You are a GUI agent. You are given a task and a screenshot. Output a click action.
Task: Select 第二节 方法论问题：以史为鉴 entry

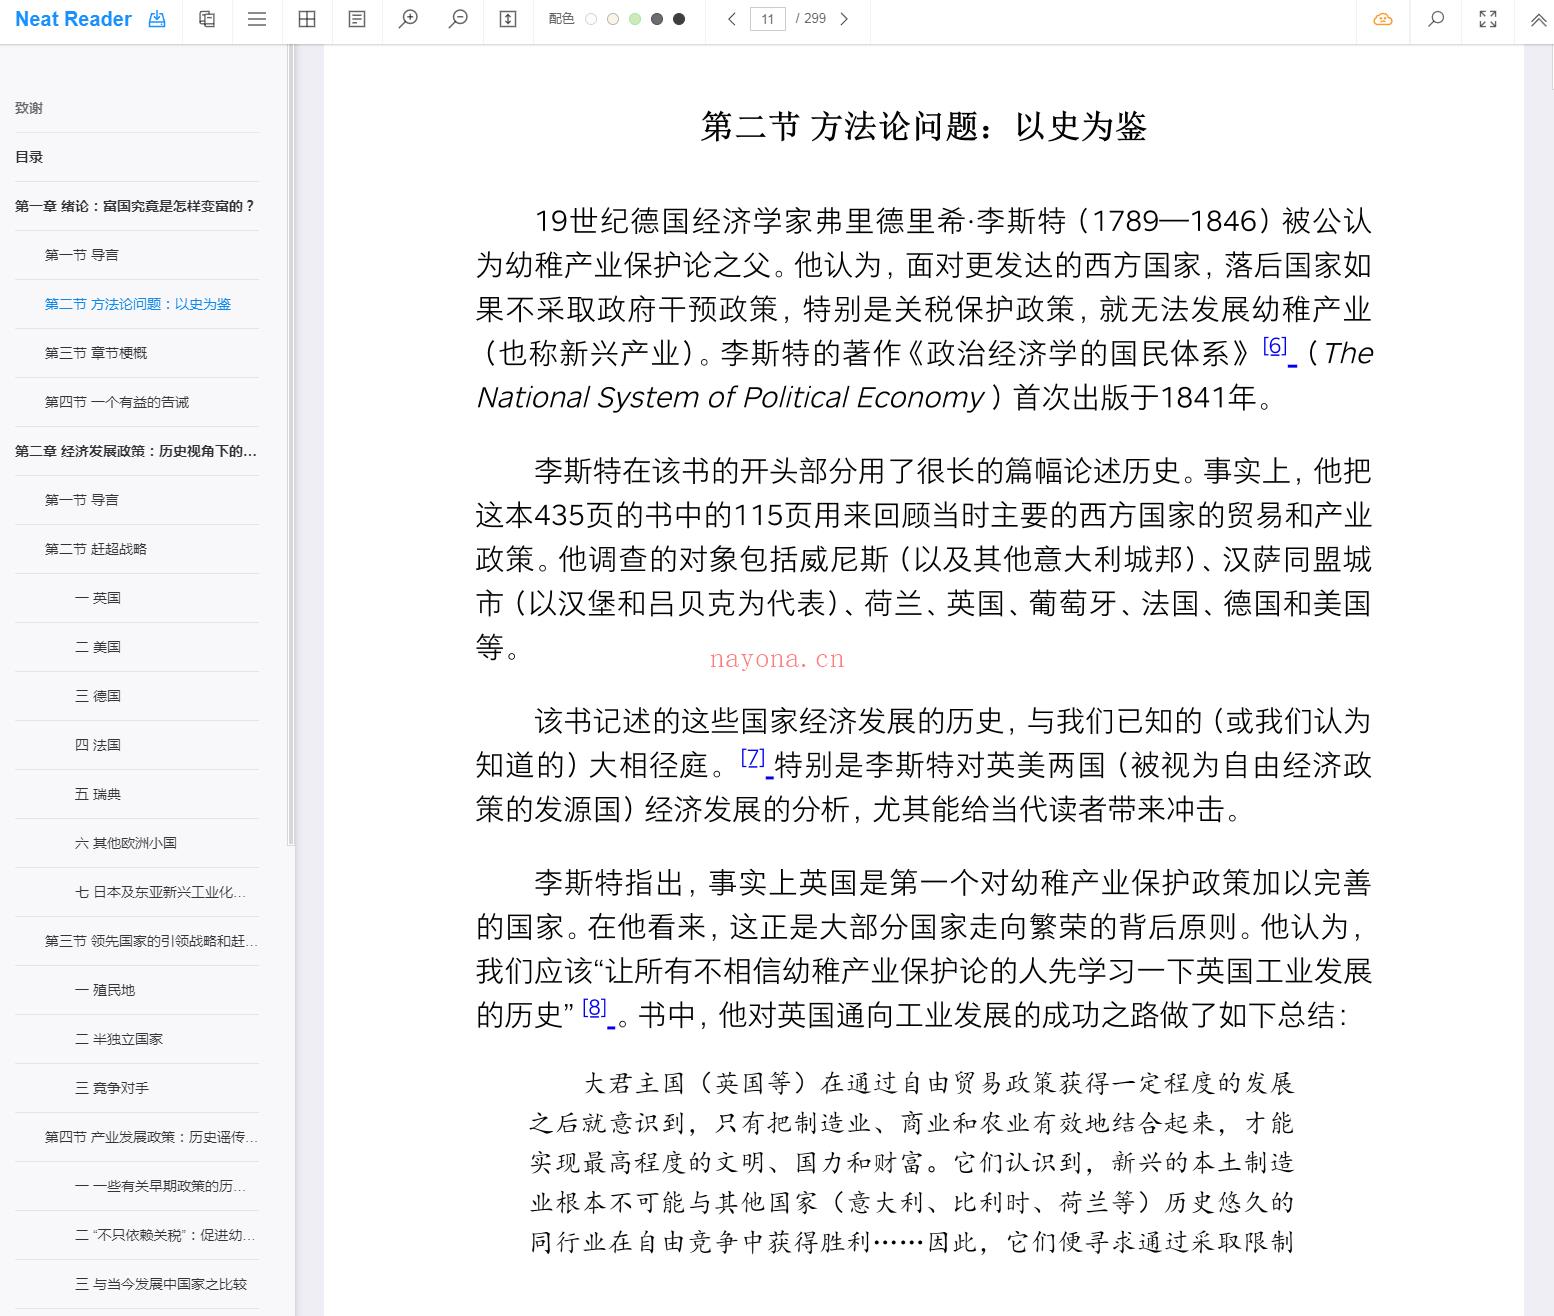point(137,304)
